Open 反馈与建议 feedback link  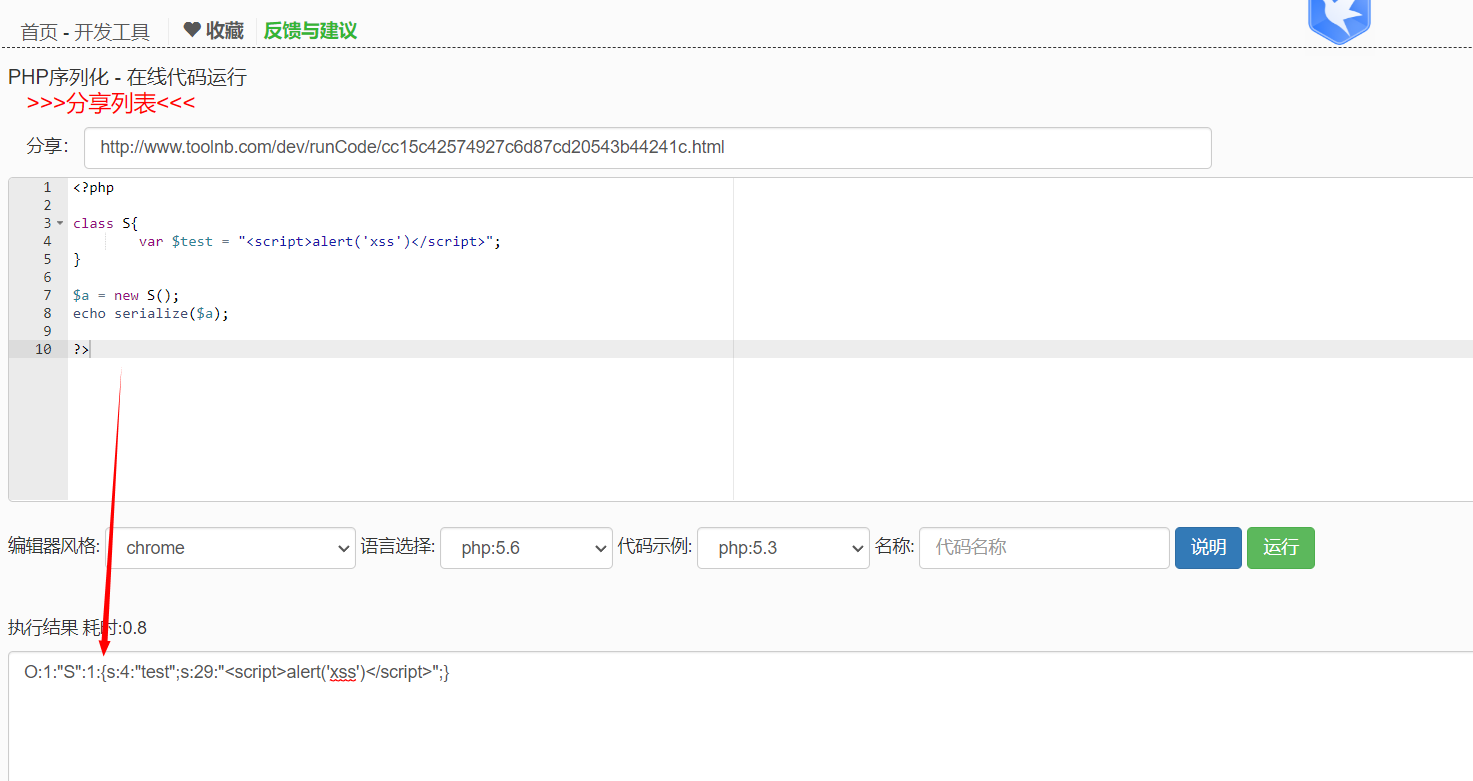point(310,31)
